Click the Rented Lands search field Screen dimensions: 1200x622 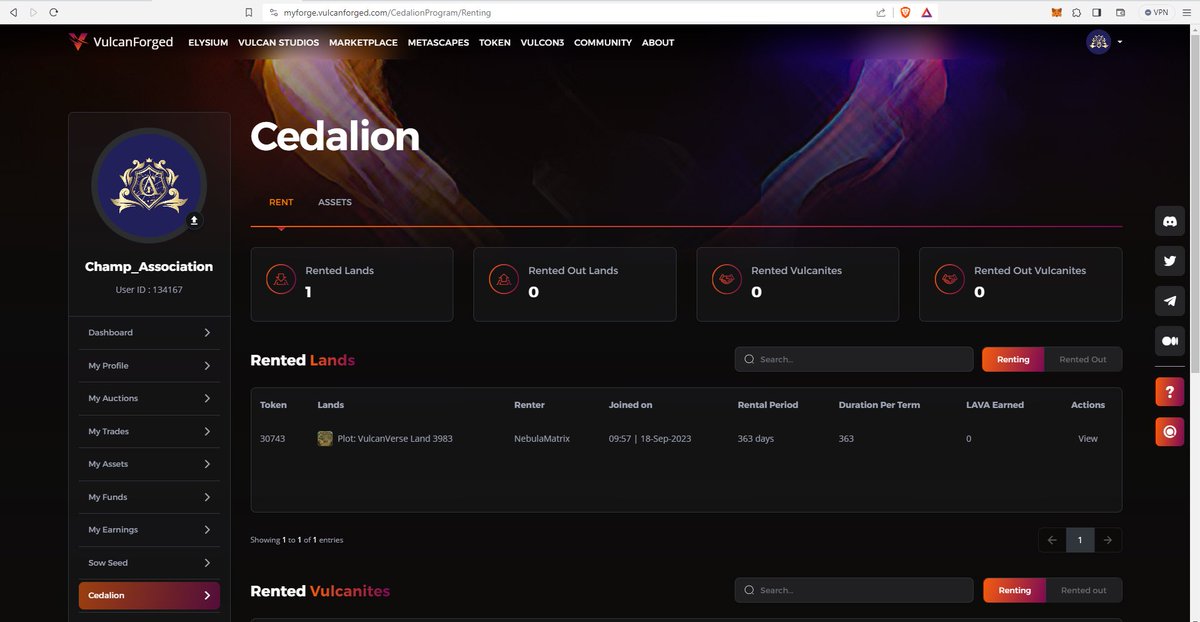[853, 358]
